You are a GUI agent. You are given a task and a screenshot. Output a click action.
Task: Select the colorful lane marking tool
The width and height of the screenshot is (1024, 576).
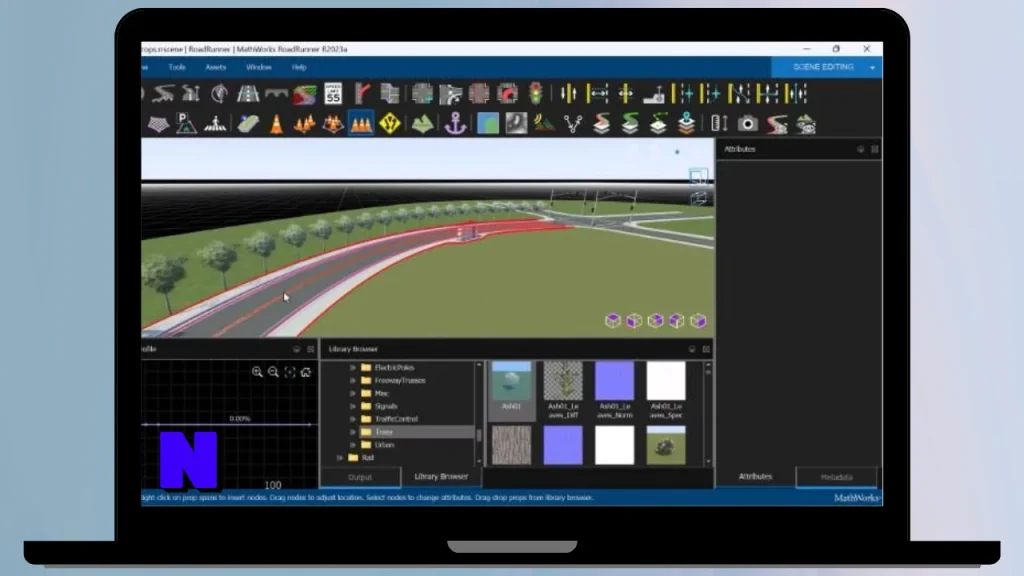pyautogui.click(x=304, y=94)
